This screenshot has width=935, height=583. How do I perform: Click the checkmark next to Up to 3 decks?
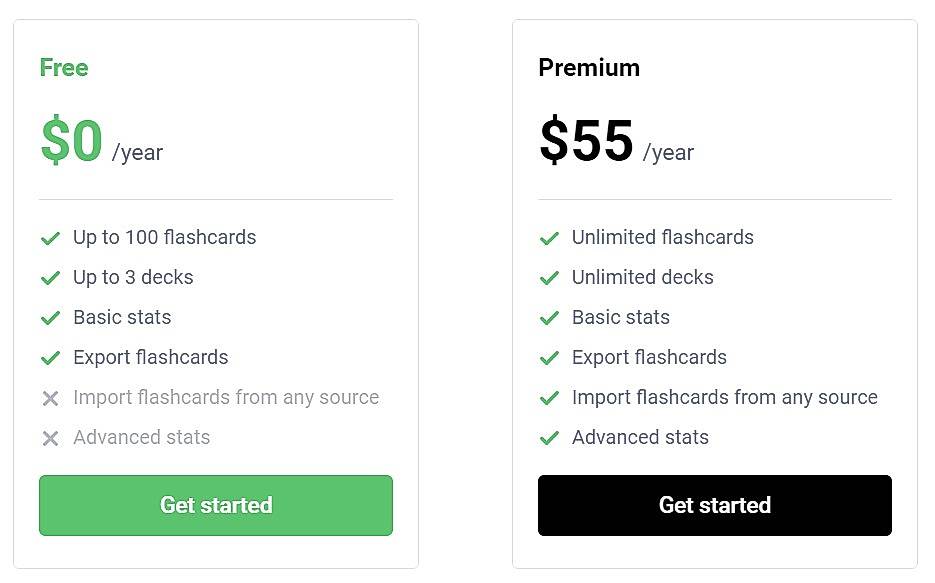(50, 278)
